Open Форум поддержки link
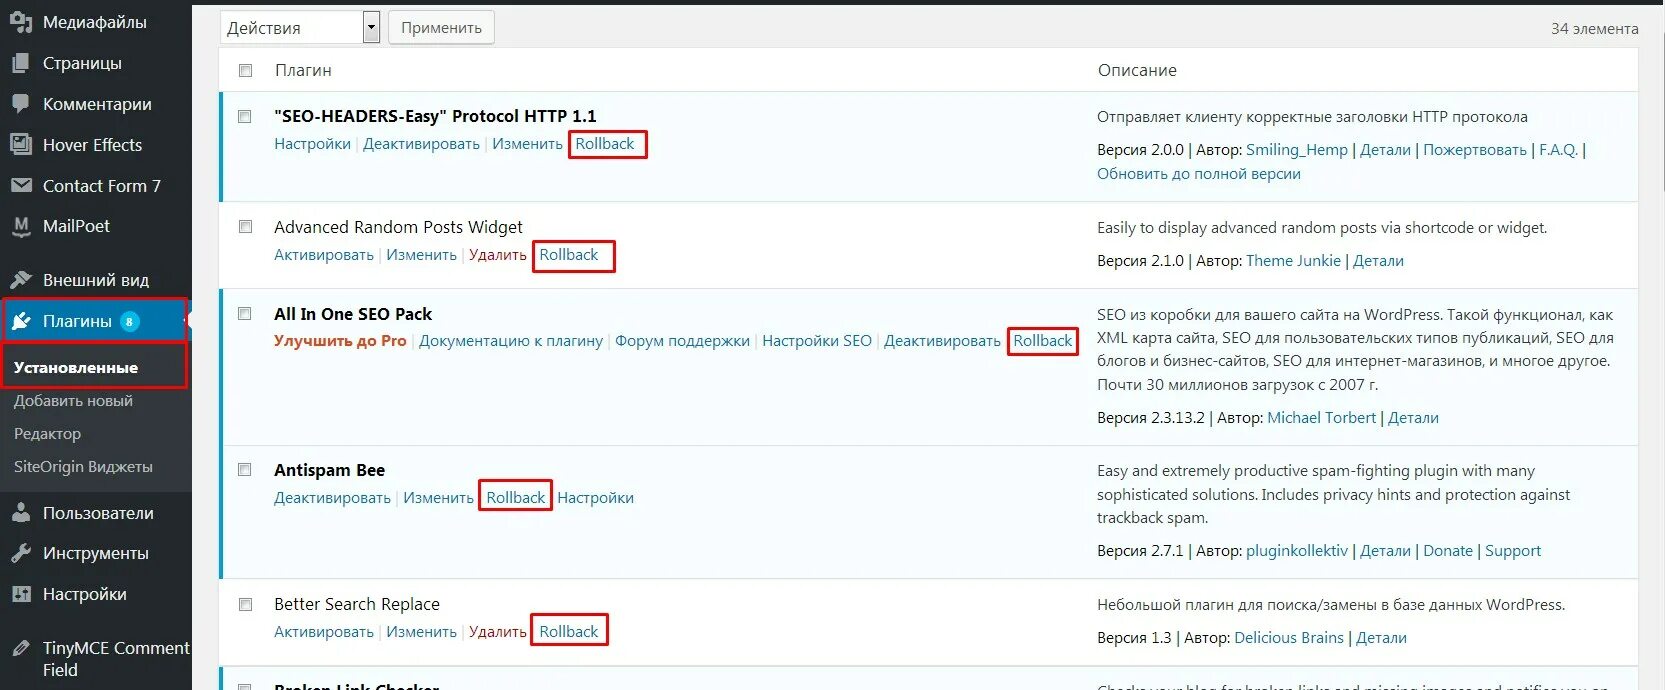The width and height of the screenshot is (1665, 690). pyautogui.click(x=682, y=341)
